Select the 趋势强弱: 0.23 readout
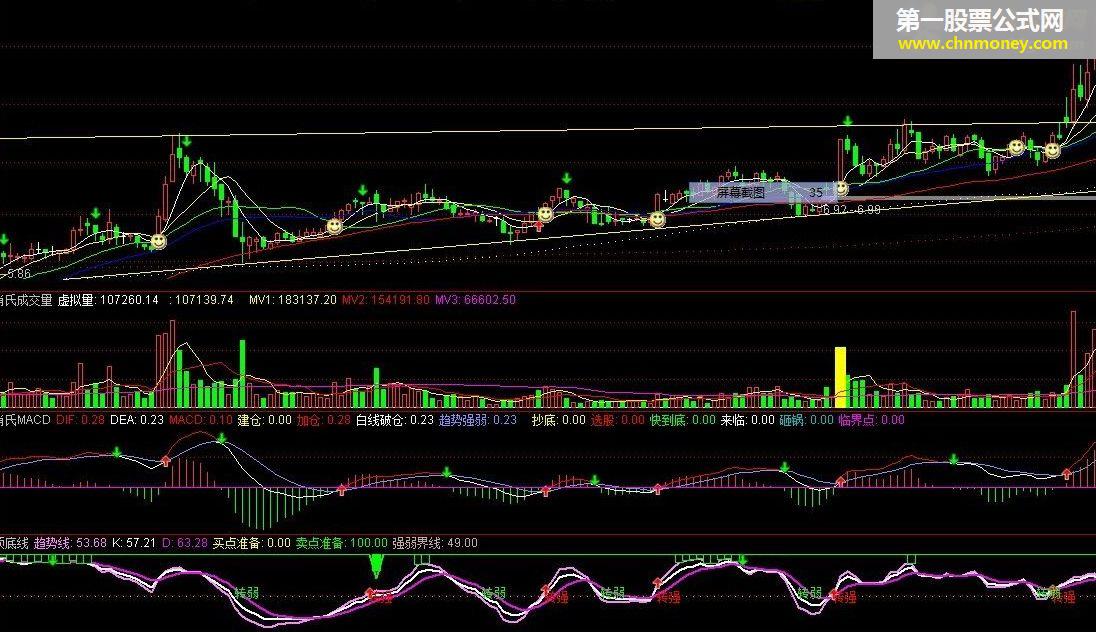 click(478, 420)
